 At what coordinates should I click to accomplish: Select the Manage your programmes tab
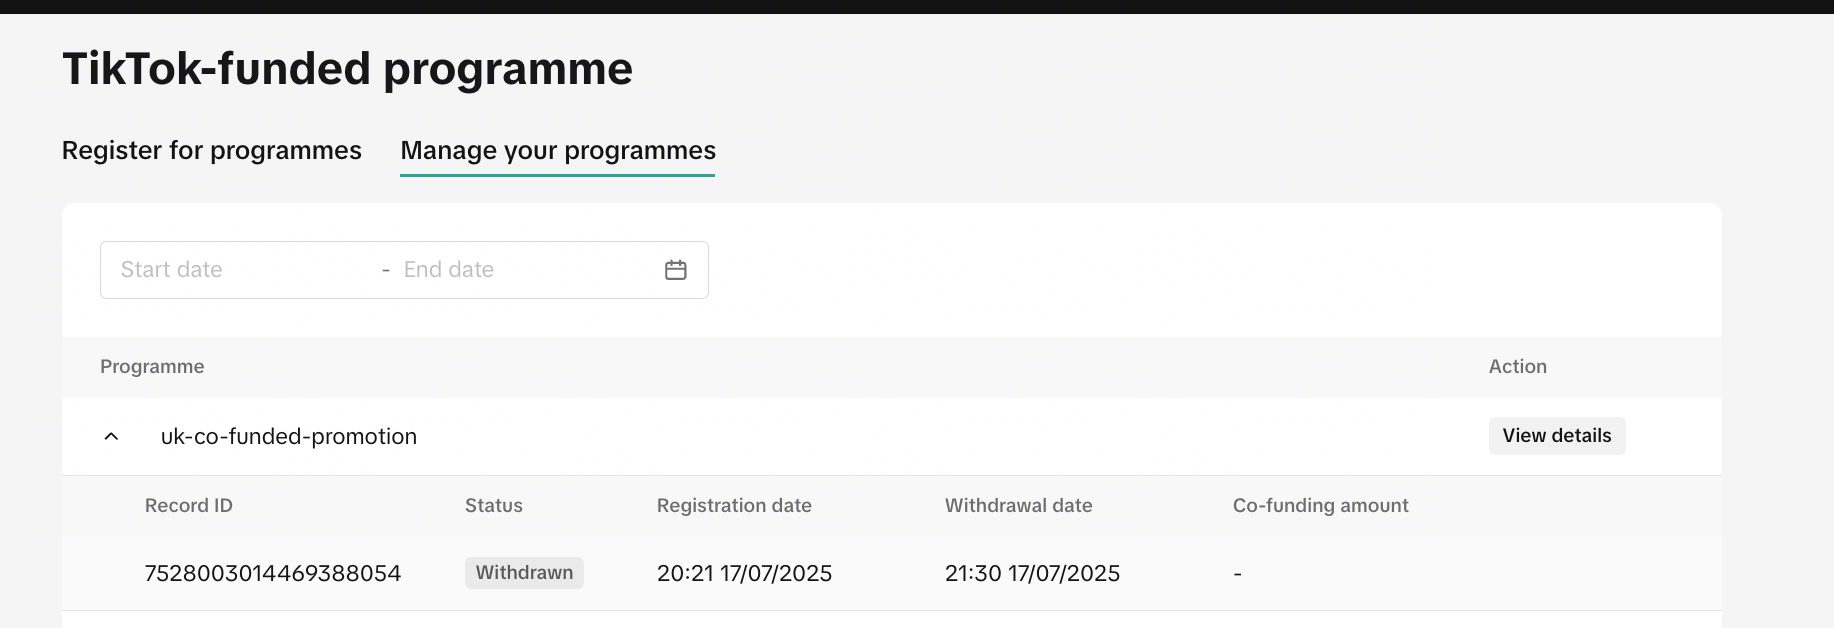(558, 150)
